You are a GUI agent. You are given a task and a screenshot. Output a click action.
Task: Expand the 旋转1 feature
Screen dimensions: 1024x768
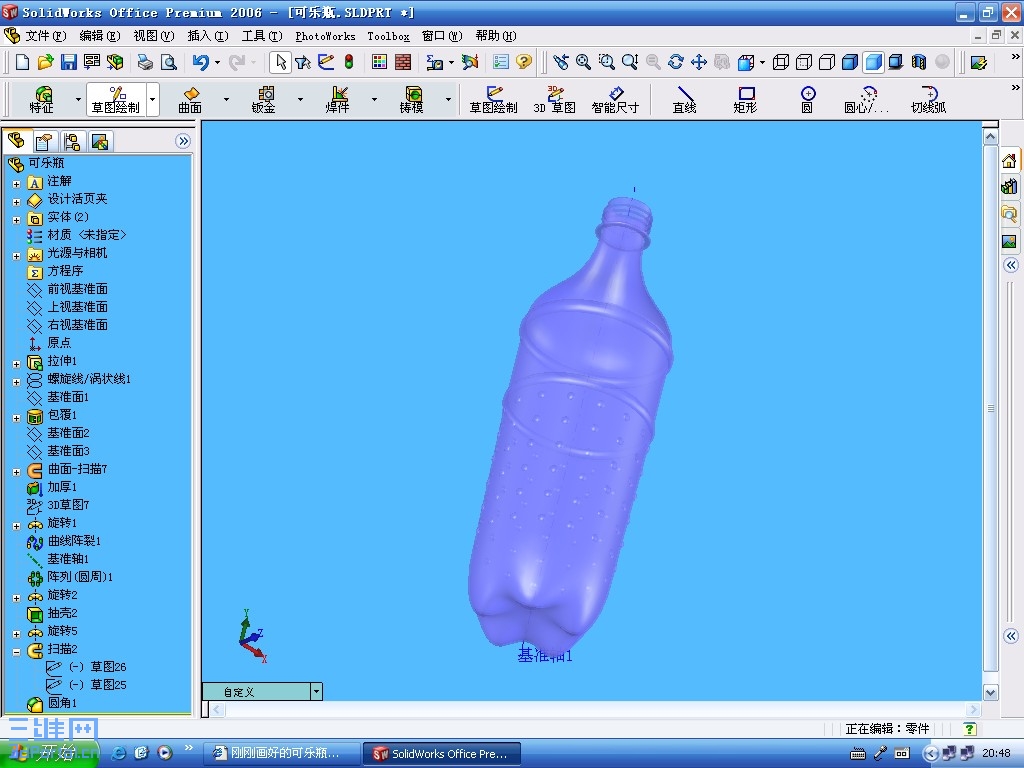coord(16,526)
